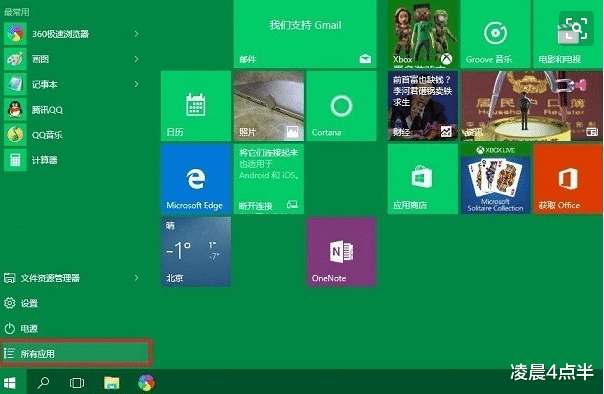Expand 文件资源管理器 submenu arrow

[x=136, y=278]
